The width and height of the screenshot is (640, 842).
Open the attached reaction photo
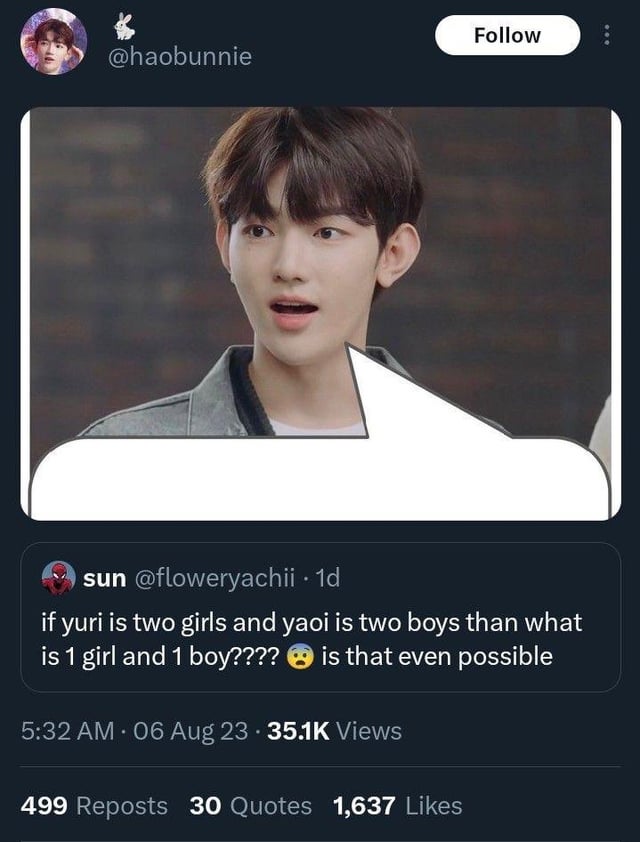321,314
